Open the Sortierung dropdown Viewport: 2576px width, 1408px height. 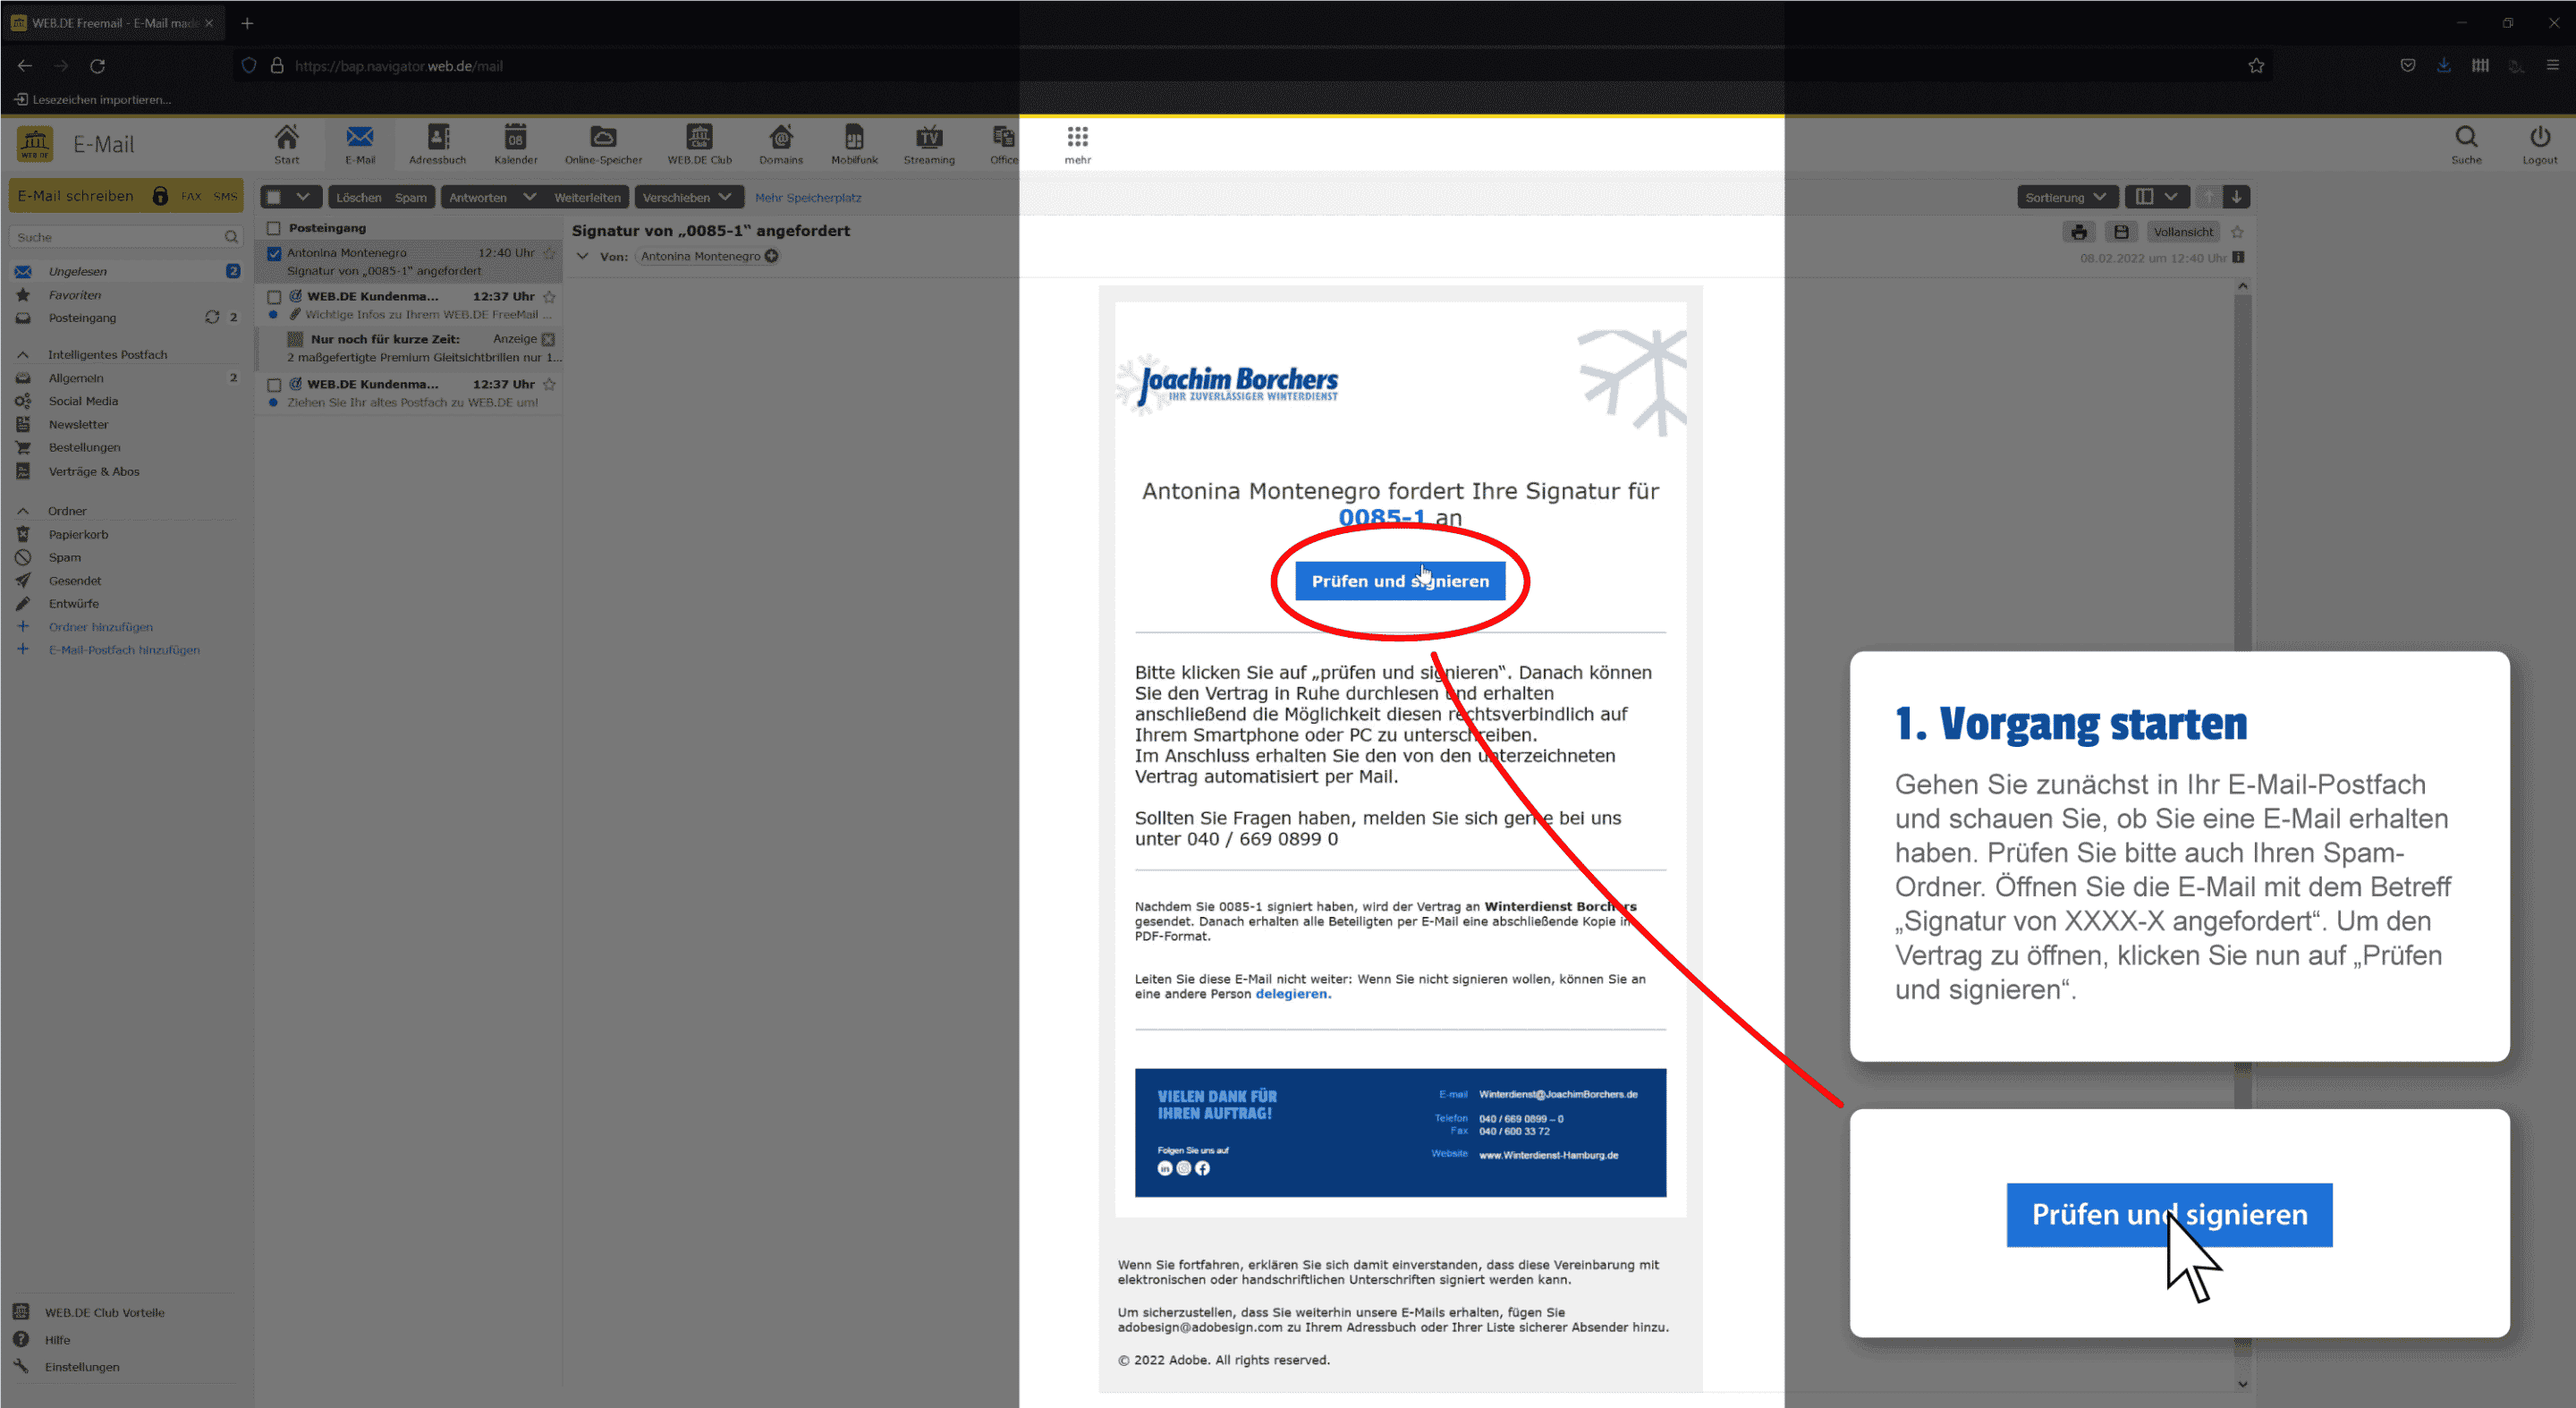pos(2065,197)
